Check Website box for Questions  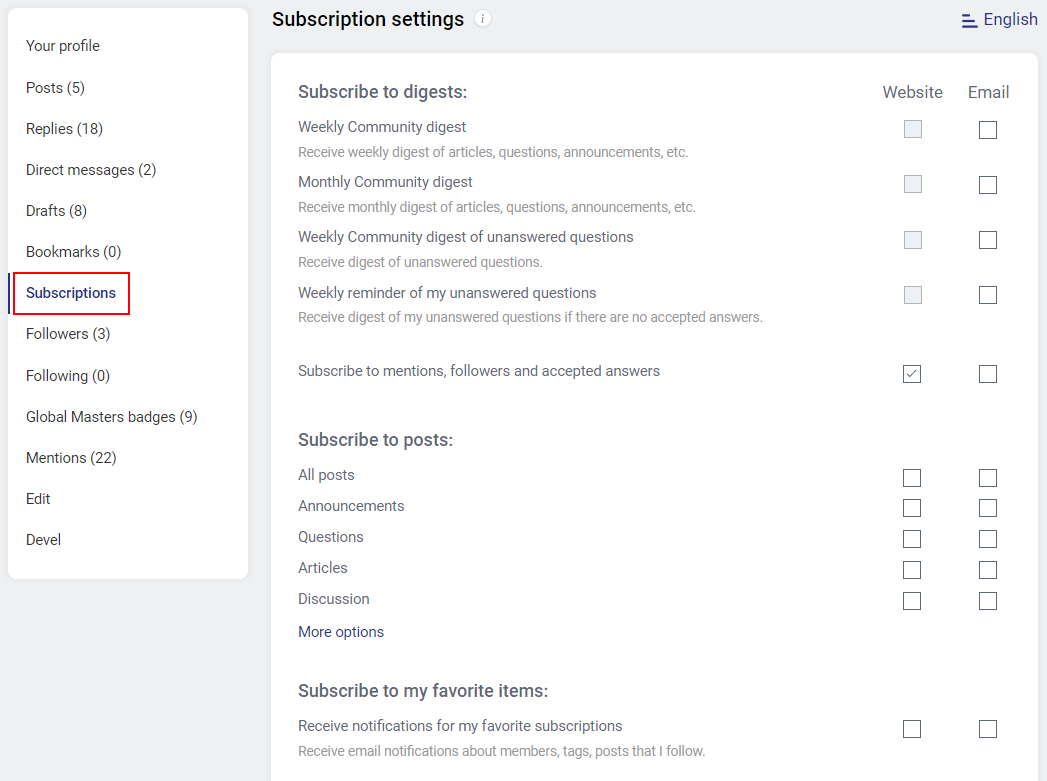pos(911,539)
